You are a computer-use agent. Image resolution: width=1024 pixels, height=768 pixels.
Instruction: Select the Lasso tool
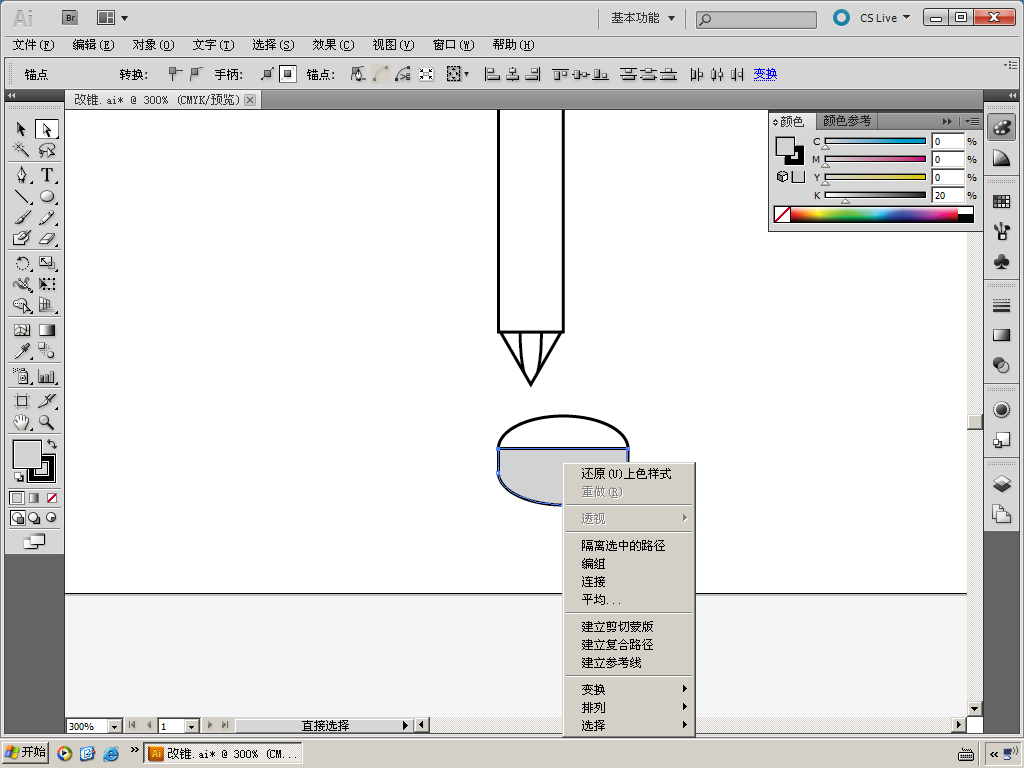pos(46,150)
